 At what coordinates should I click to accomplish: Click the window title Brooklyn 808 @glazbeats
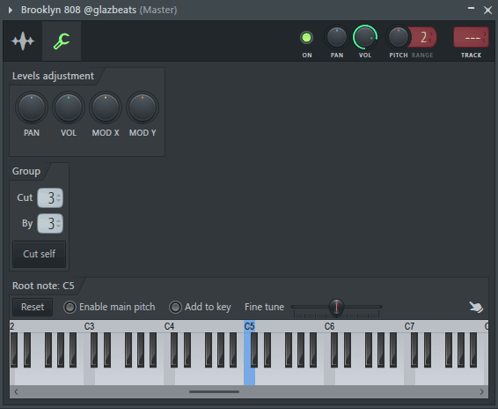[x=79, y=10]
